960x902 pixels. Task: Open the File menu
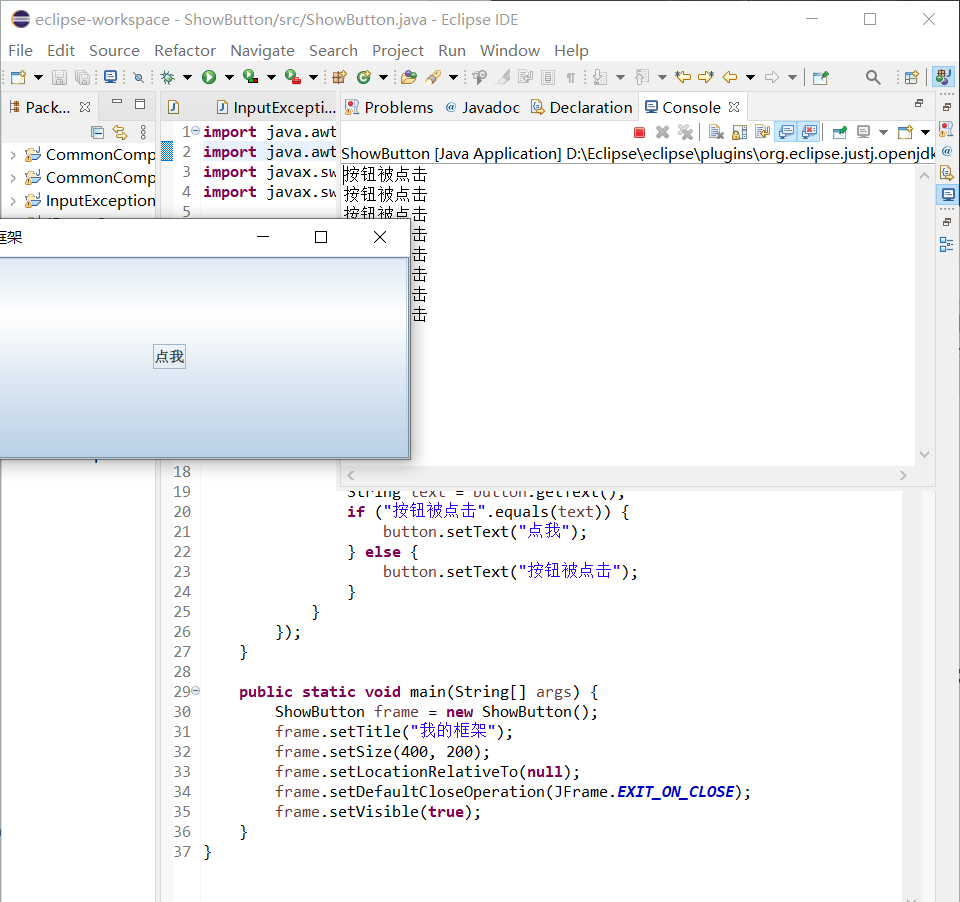20,50
